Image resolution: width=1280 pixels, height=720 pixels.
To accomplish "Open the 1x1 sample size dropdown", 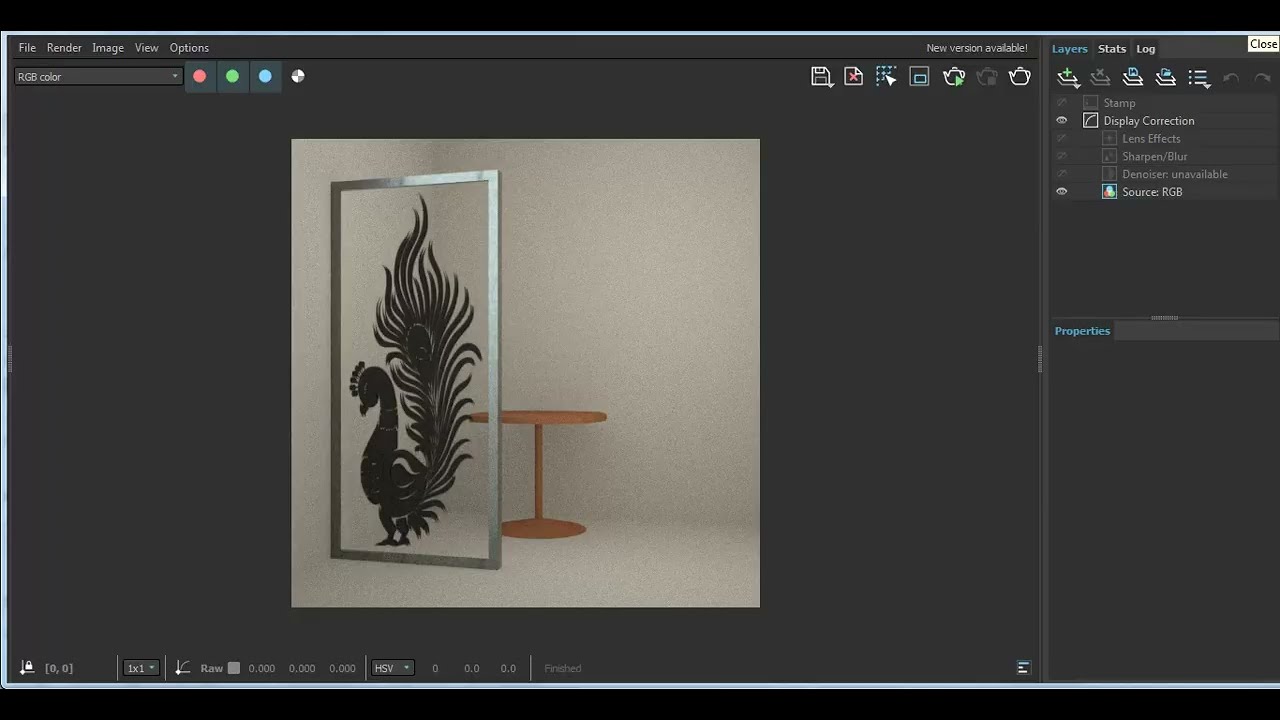I will point(141,668).
